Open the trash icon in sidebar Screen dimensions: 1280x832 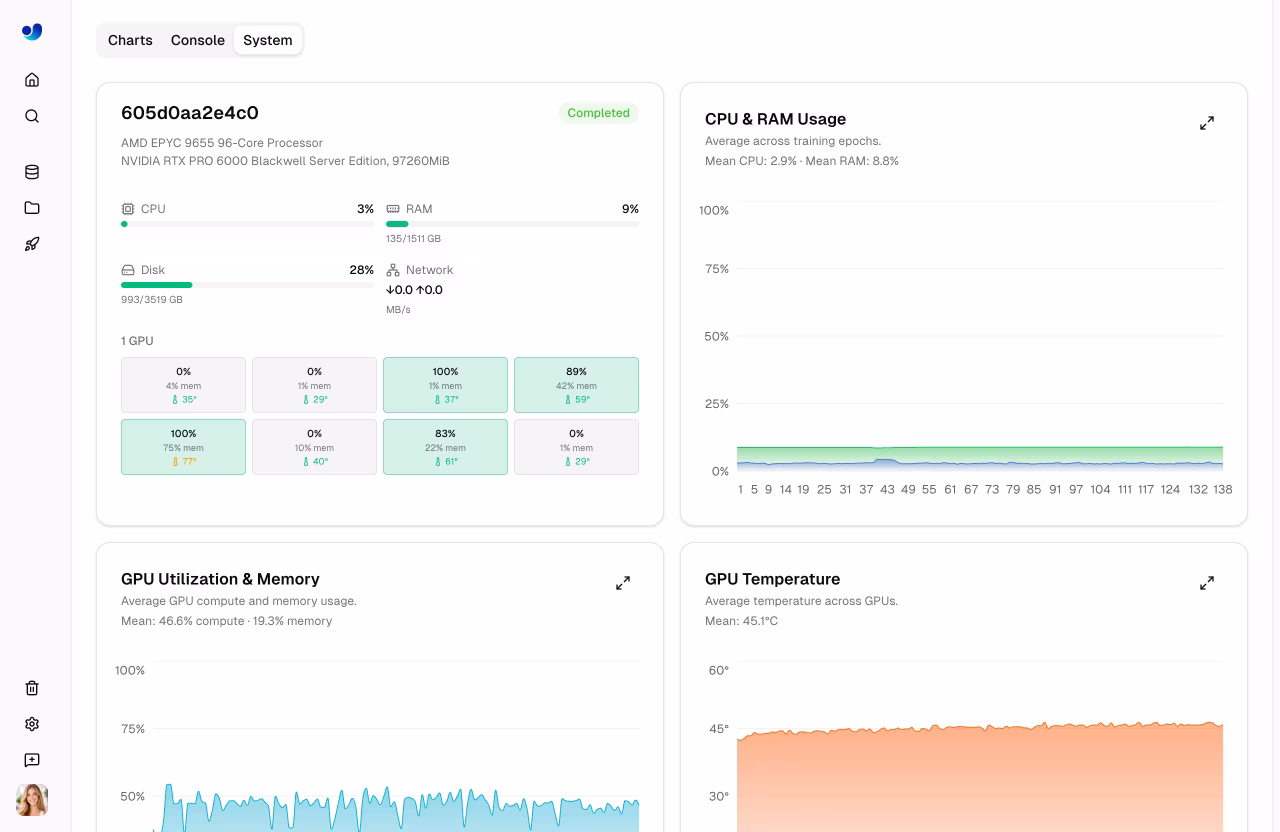click(32, 688)
